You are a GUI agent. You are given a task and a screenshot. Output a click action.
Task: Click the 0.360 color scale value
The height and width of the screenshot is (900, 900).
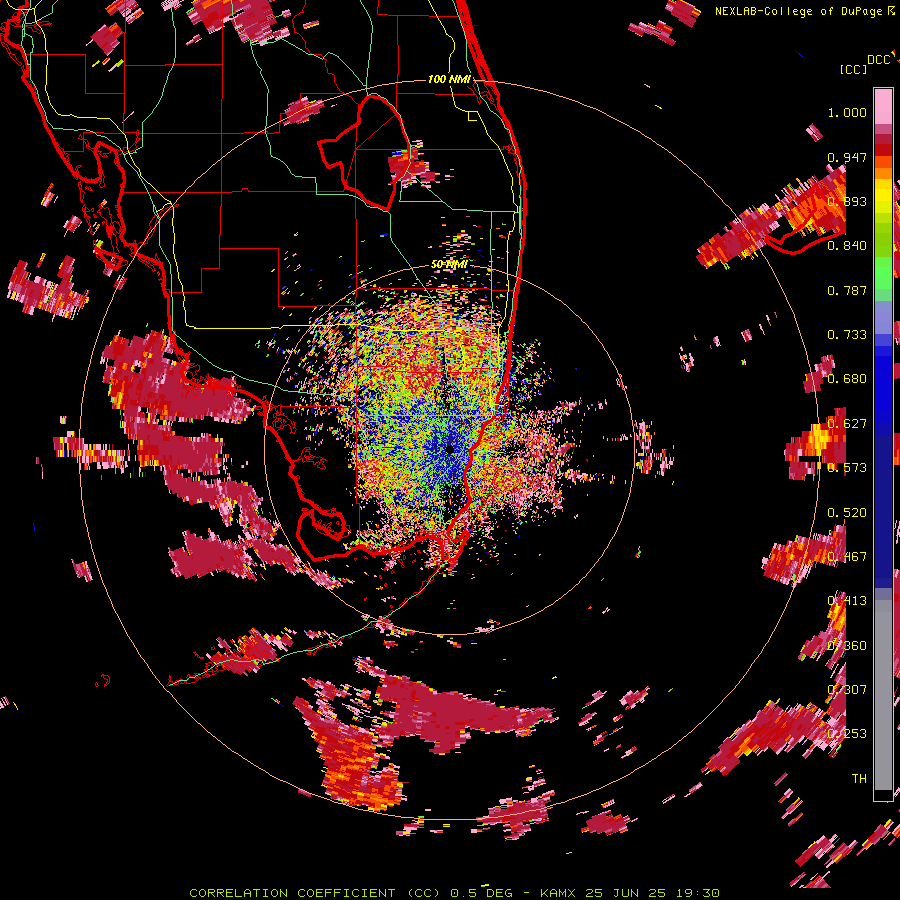847,646
